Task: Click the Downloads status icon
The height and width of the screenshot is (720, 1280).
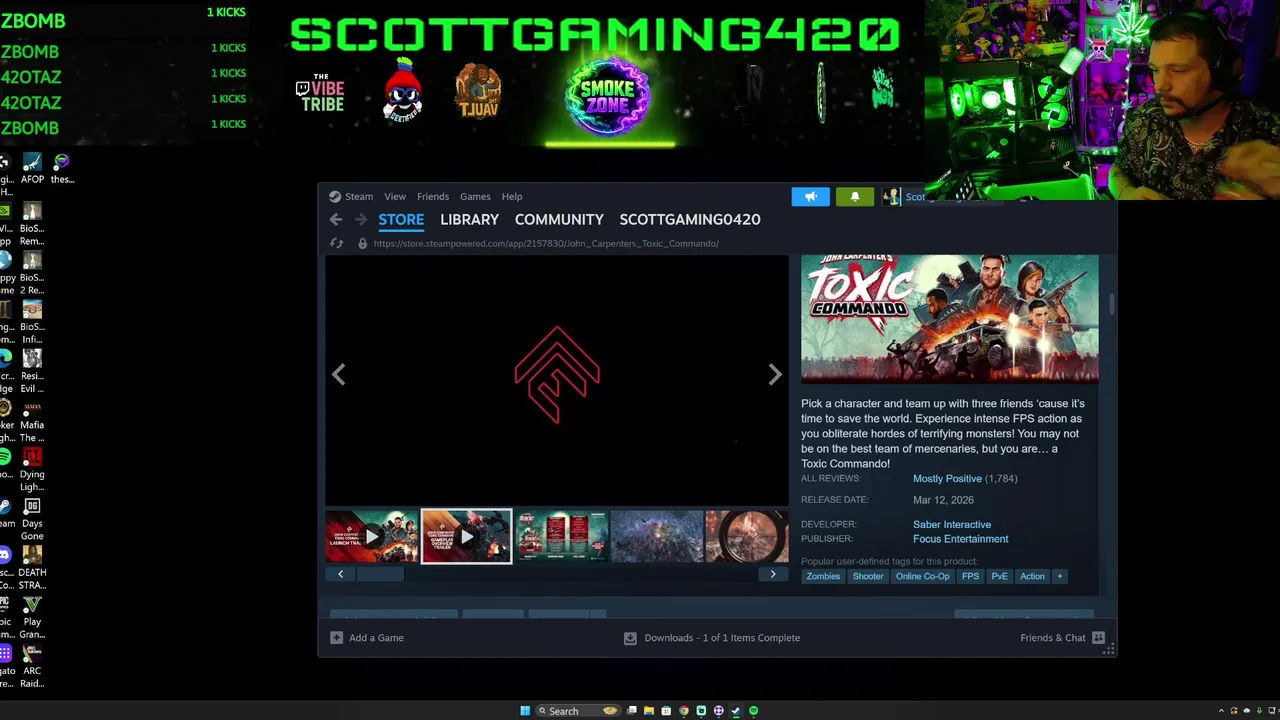Action: pyautogui.click(x=630, y=638)
